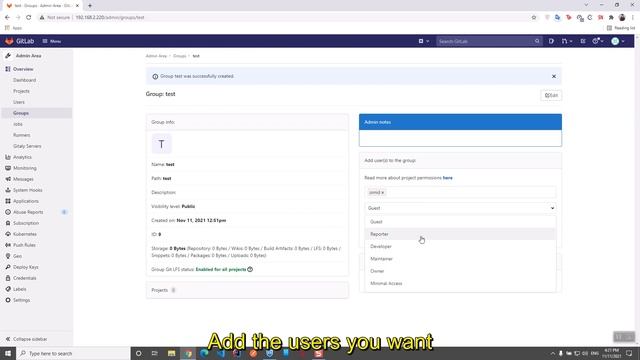Open Abuse Reports section icon

8,212
